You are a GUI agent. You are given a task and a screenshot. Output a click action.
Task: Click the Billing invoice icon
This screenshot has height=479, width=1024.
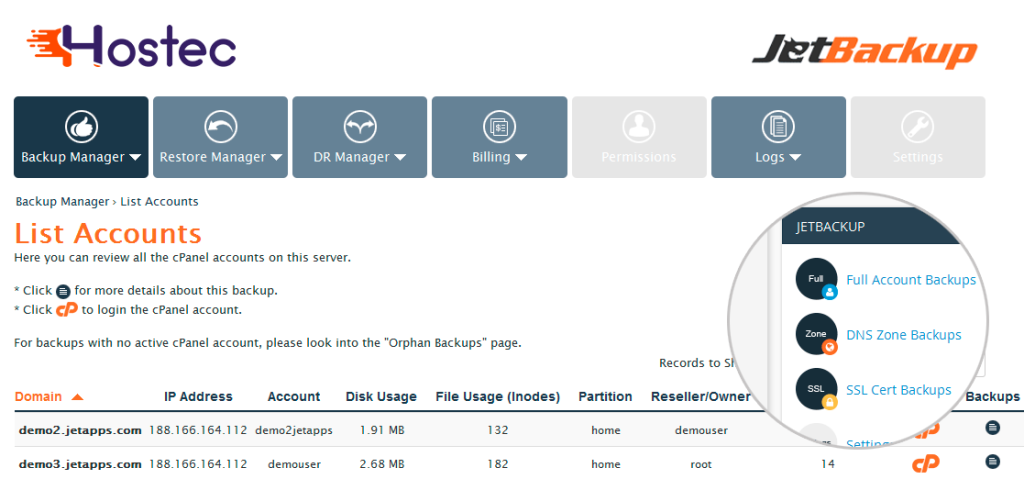coord(500,127)
